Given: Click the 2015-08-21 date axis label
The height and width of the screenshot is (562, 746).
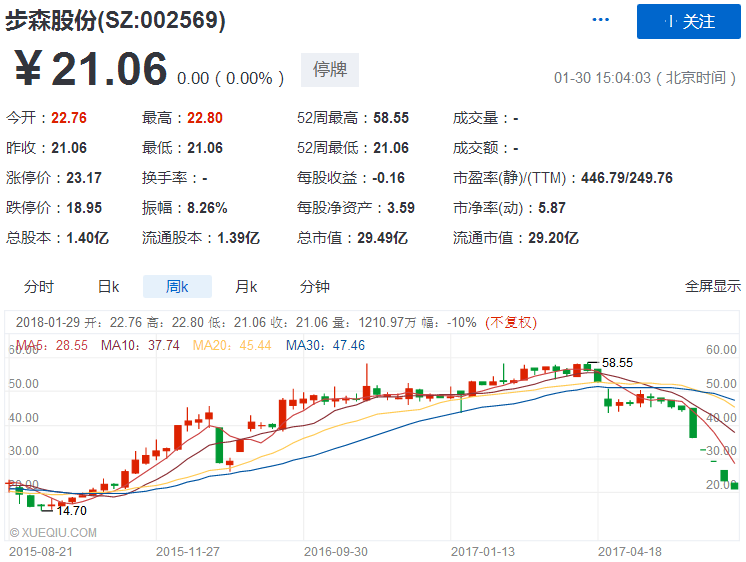Looking at the screenshot, I should pos(41,552).
